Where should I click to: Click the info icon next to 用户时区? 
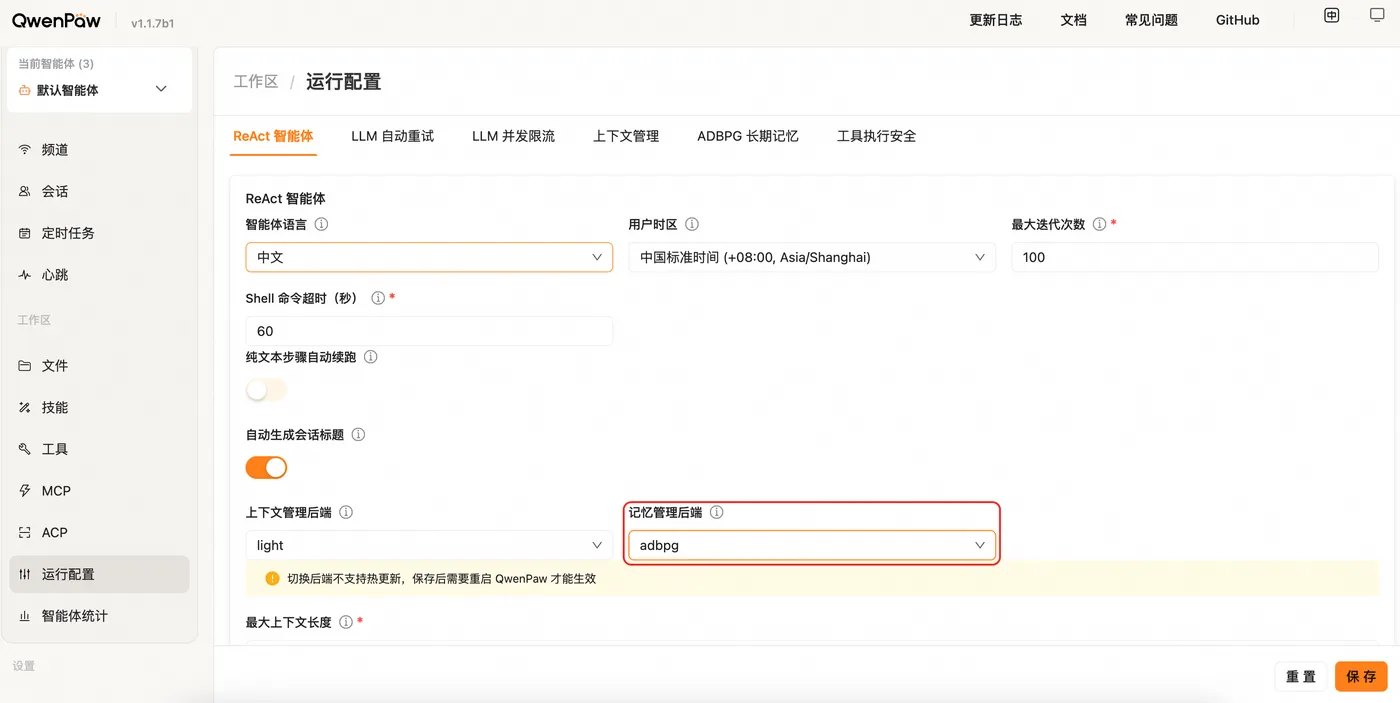point(692,225)
